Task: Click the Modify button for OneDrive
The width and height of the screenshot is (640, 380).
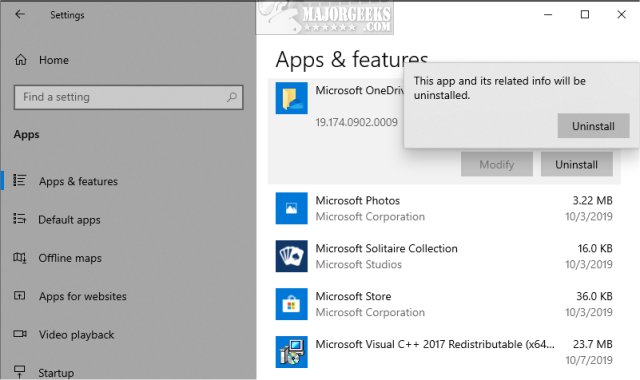Action: click(x=497, y=164)
